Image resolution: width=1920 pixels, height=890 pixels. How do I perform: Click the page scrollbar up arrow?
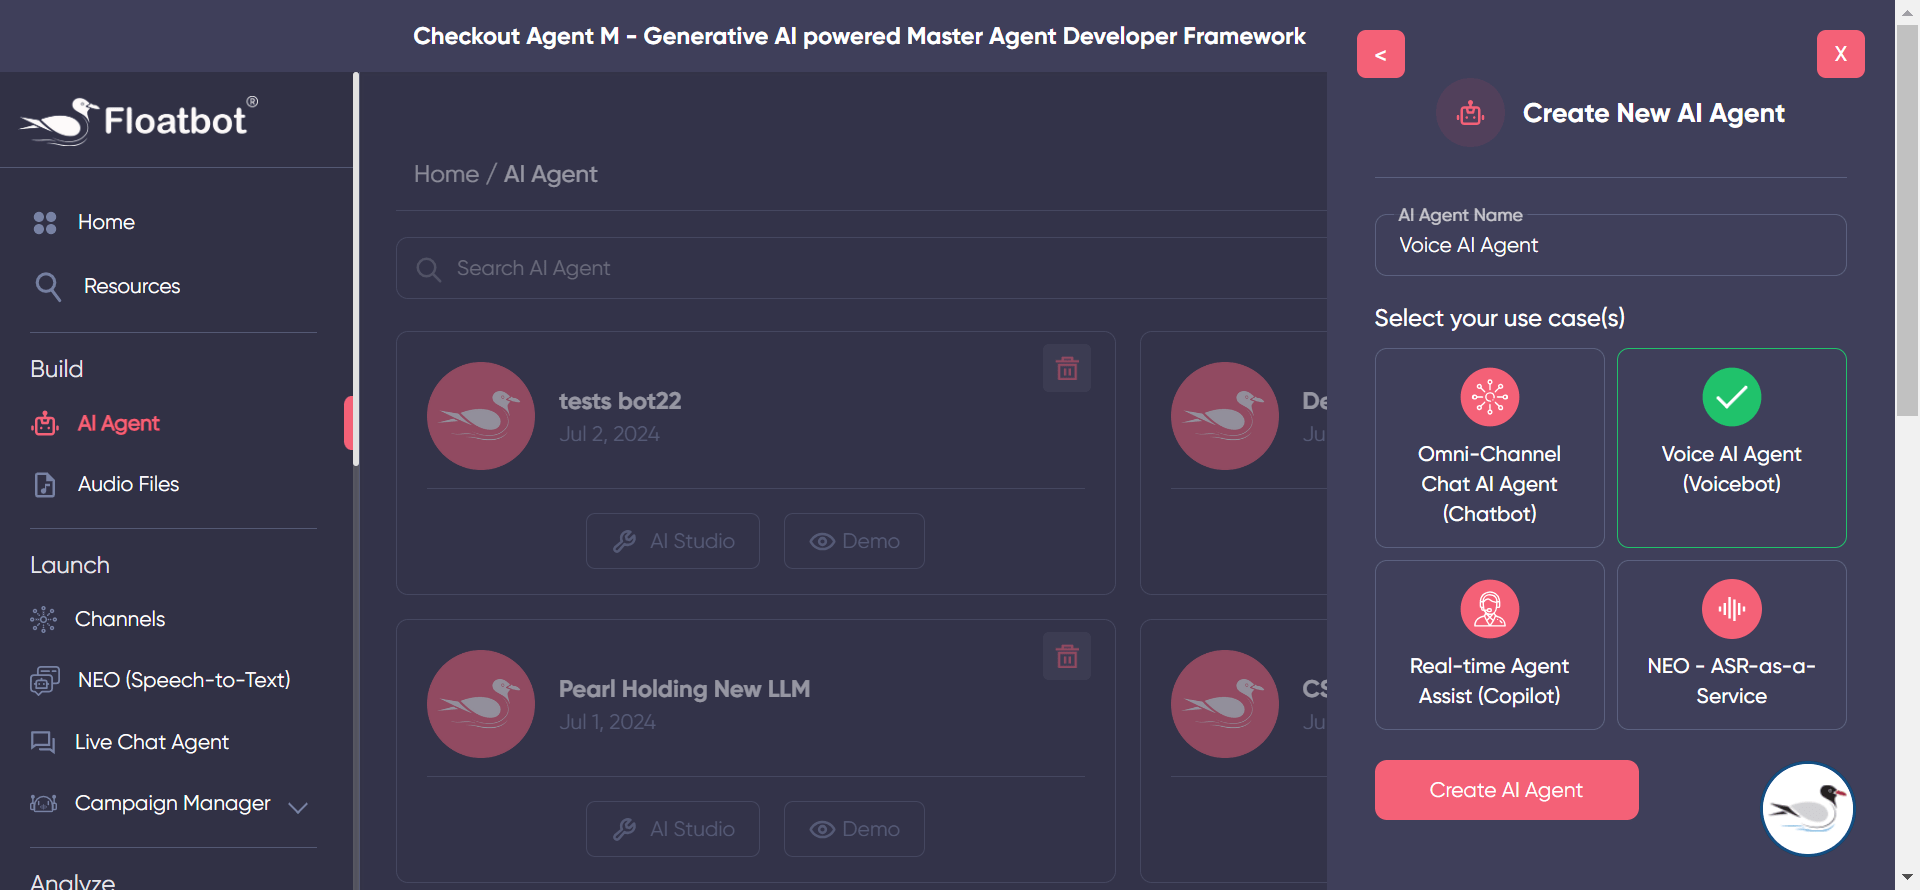tap(1908, 11)
